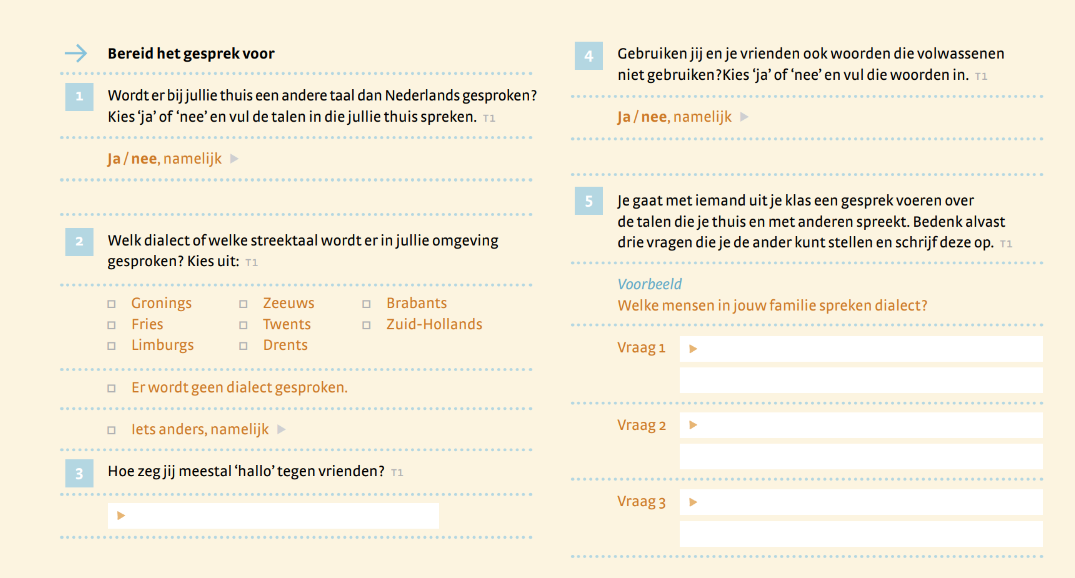Tick the Zuid-Hollands checkbox
The image size is (1075, 578).
(366, 325)
